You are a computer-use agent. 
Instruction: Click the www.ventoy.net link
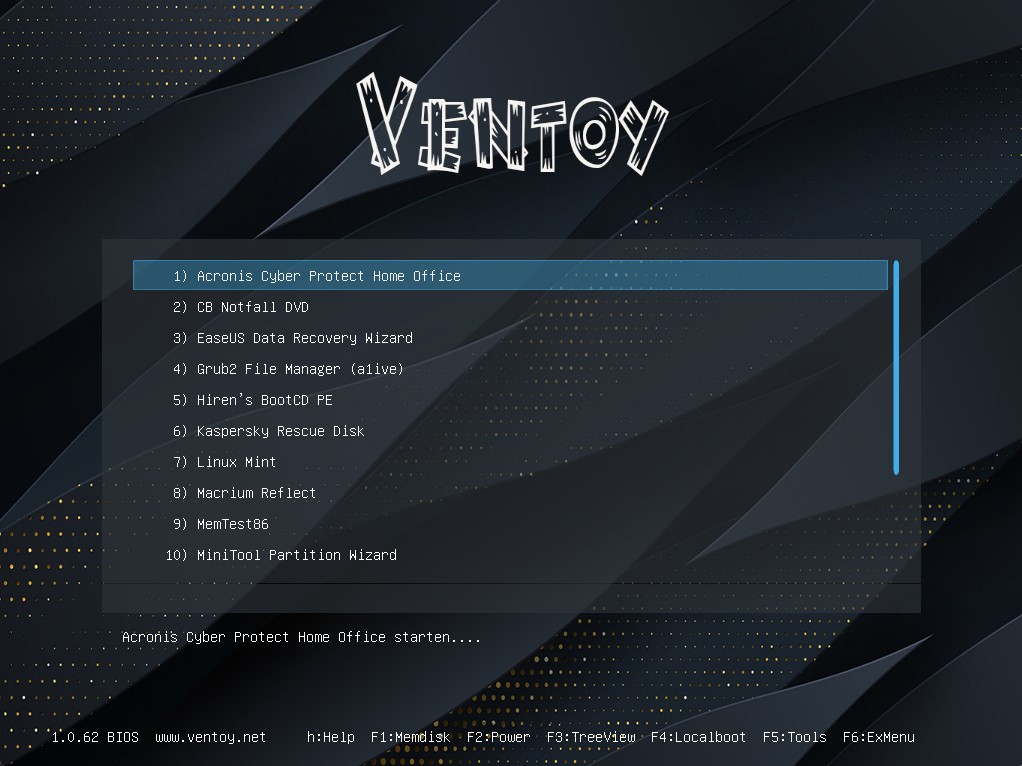211,737
